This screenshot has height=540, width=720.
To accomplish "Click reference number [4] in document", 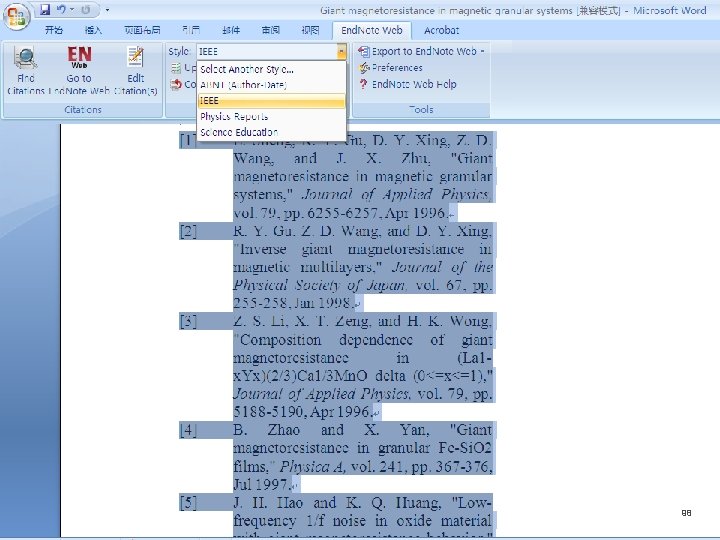I will 188,430.
